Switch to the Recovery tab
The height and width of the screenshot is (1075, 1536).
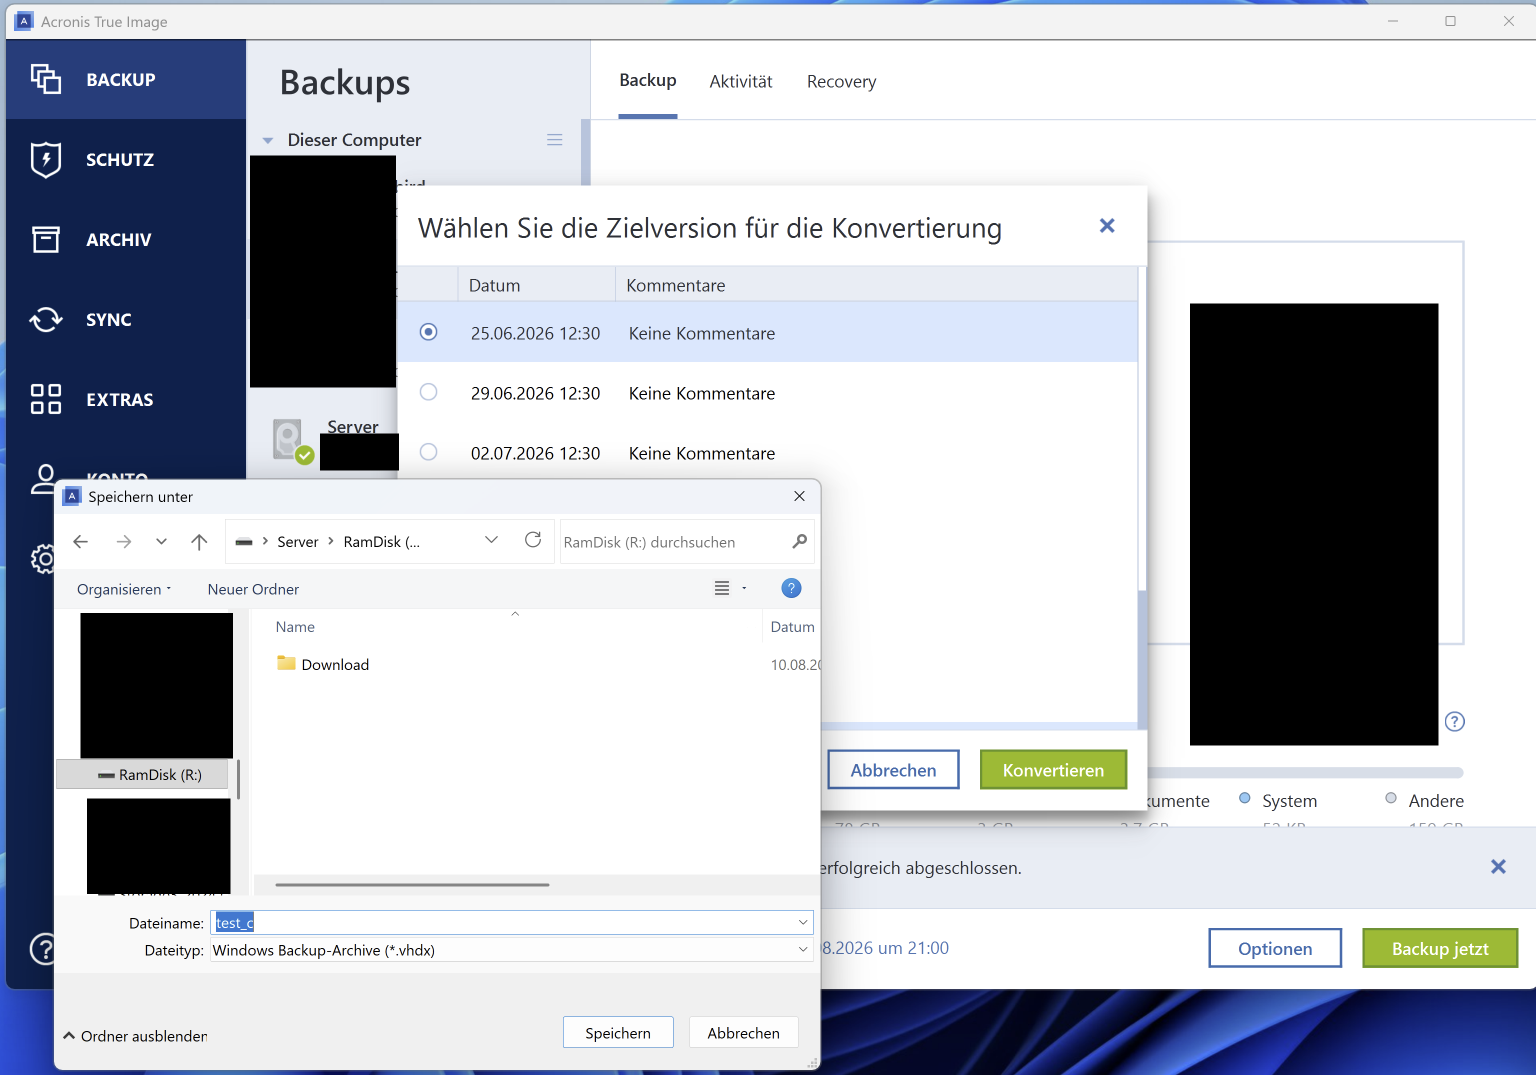tap(841, 82)
